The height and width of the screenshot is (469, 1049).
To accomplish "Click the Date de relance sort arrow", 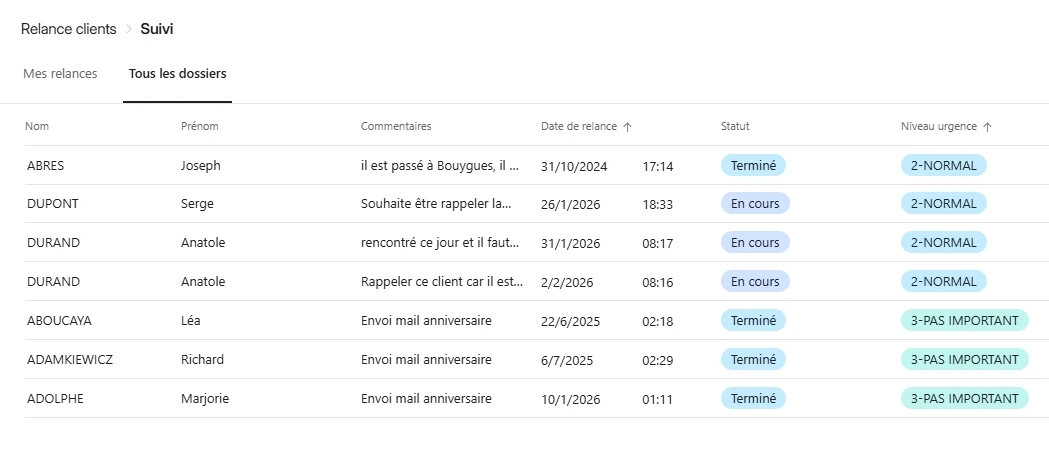I will pyautogui.click(x=627, y=127).
